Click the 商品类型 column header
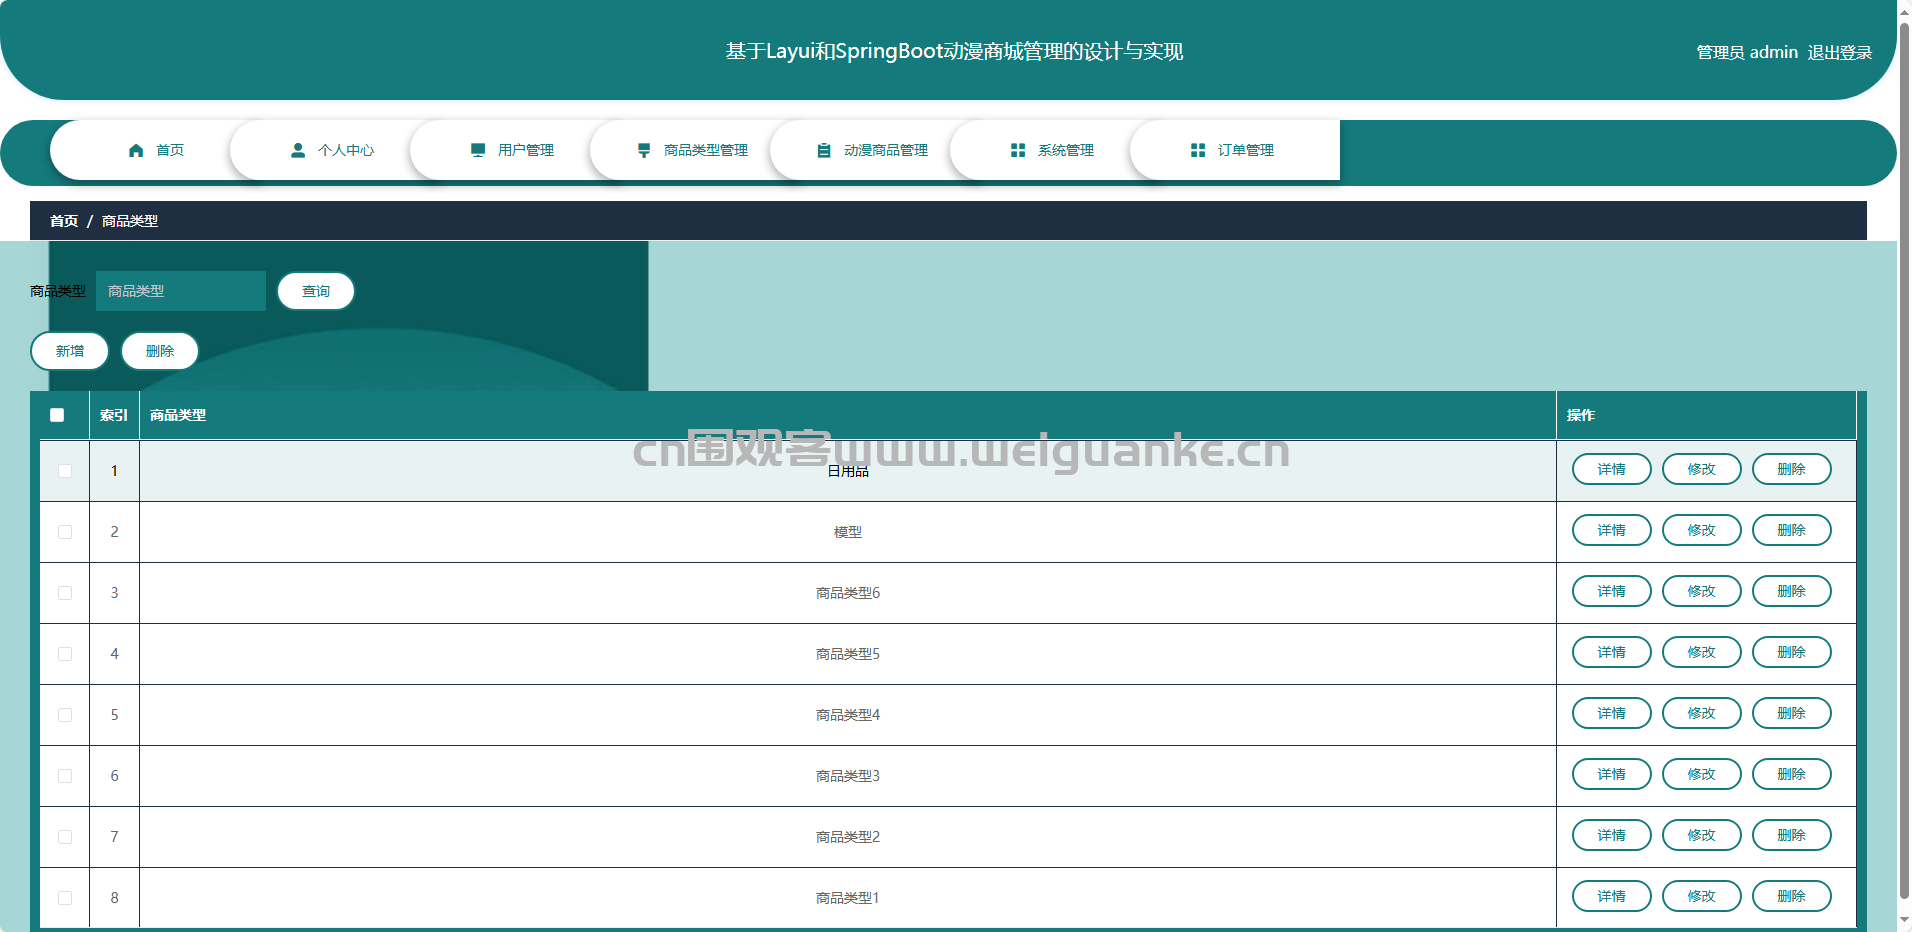The width and height of the screenshot is (1912, 932). pos(848,415)
